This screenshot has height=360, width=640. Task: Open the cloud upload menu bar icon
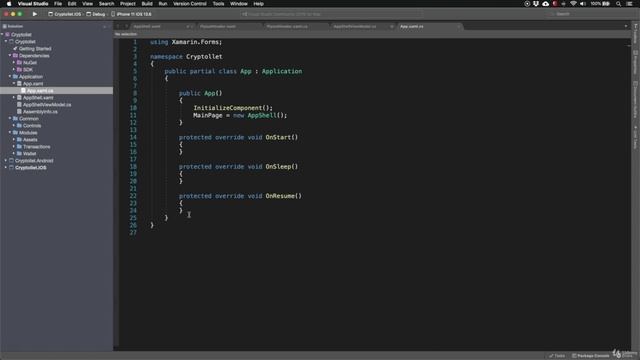pyautogui.click(x=545, y=4)
